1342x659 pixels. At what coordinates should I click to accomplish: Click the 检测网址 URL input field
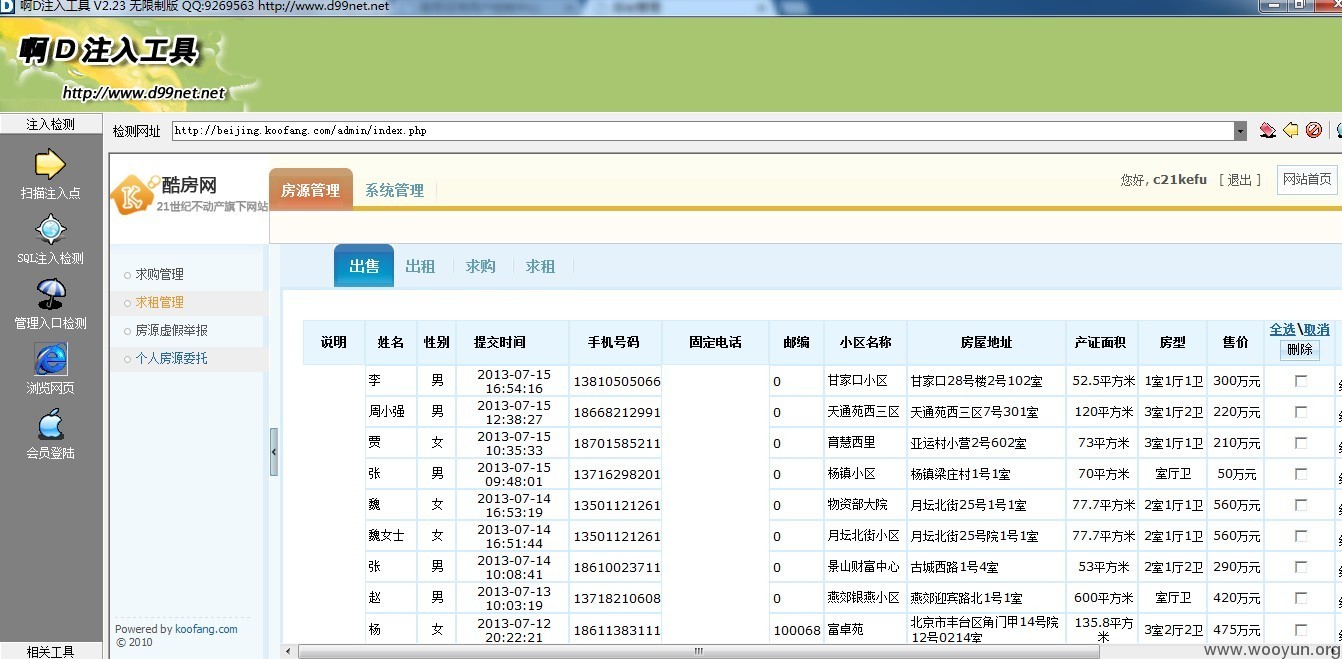(703, 131)
